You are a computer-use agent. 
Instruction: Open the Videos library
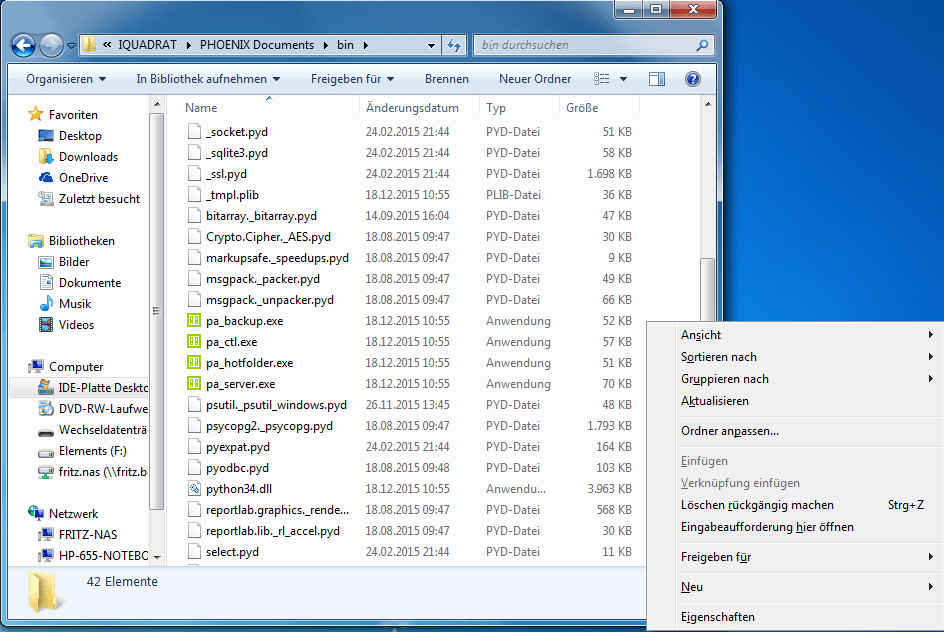pyautogui.click(x=76, y=325)
